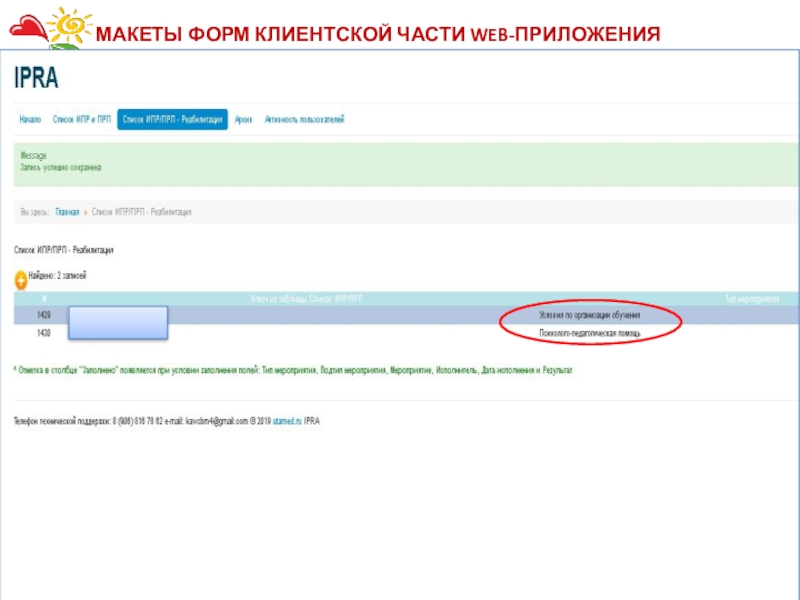This screenshot has width=800, height=600.
Task: Click the Запись успешно сохранена message
Action: 61,167
